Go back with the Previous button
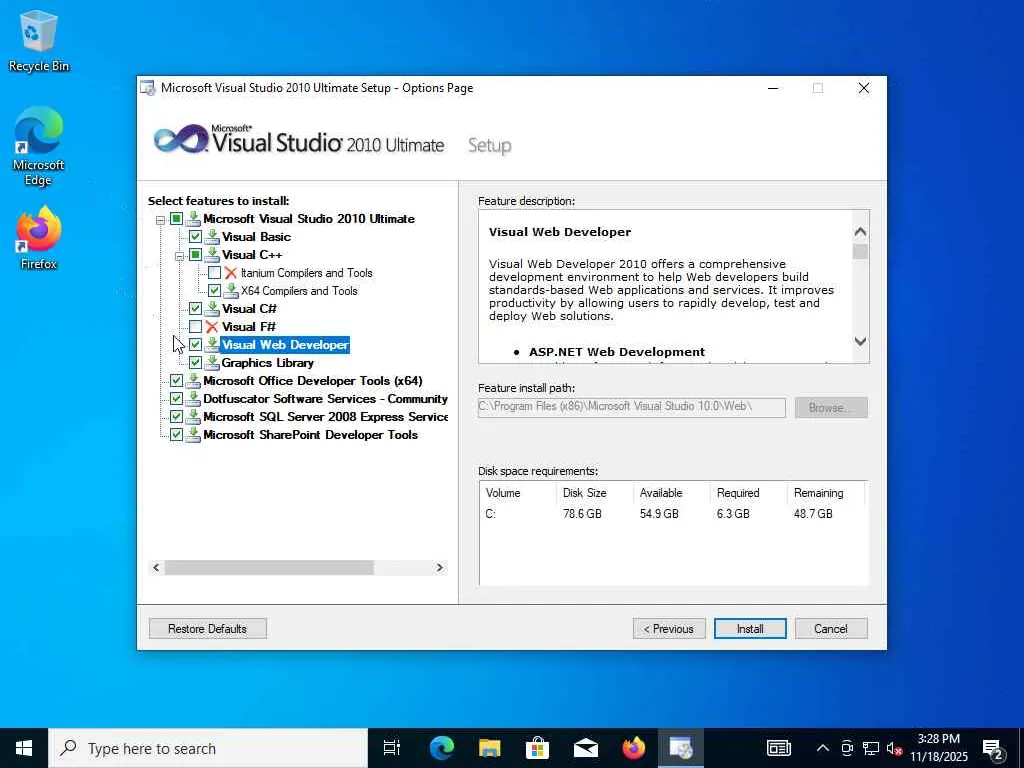 (x=669, y=629)
